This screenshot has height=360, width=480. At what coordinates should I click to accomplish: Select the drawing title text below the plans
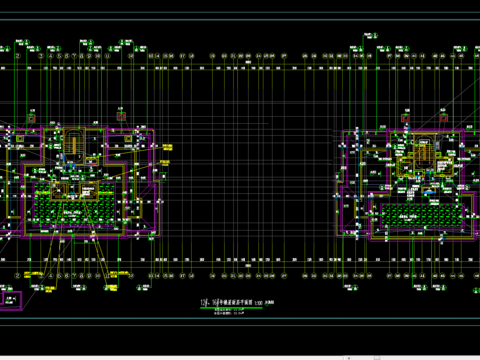(x=226, y=303)
